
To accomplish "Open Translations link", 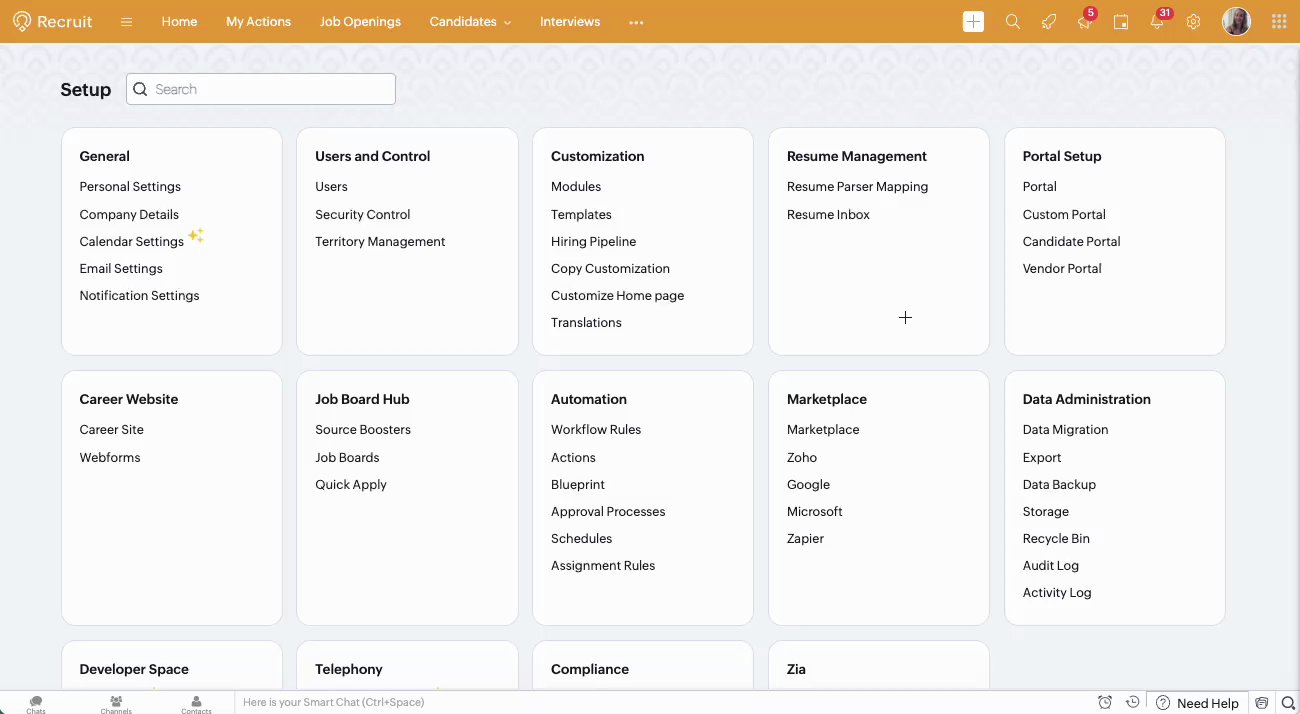I will click(x=586, y=323).
